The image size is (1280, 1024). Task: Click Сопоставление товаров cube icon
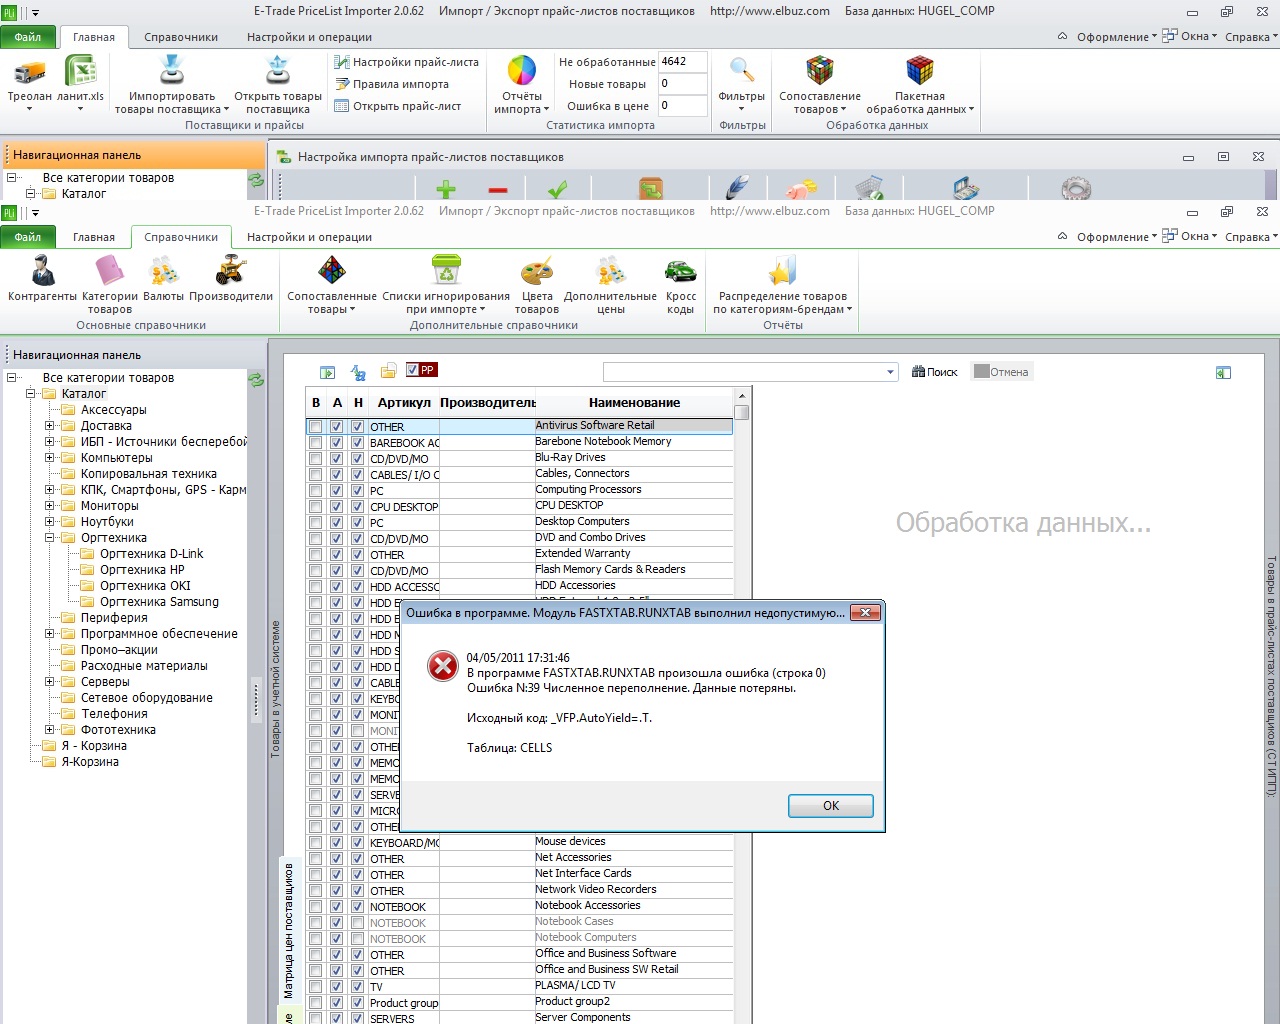820,71
